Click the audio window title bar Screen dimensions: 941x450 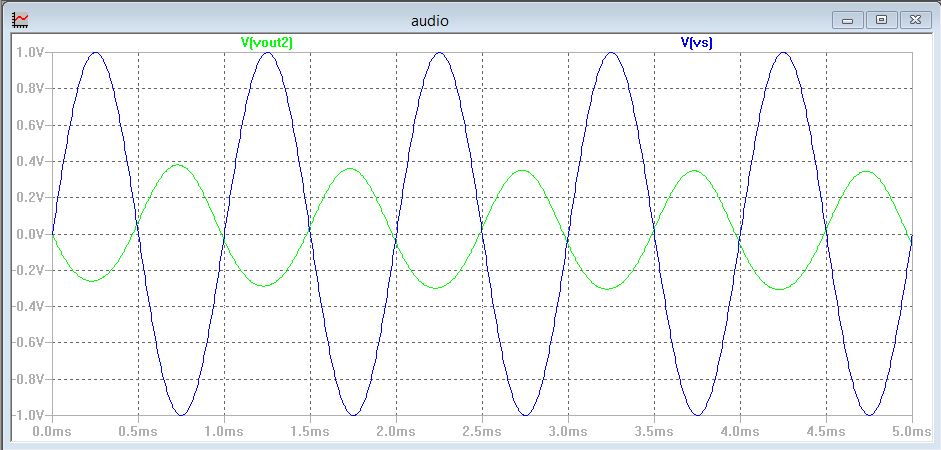[x=430, y=20]
